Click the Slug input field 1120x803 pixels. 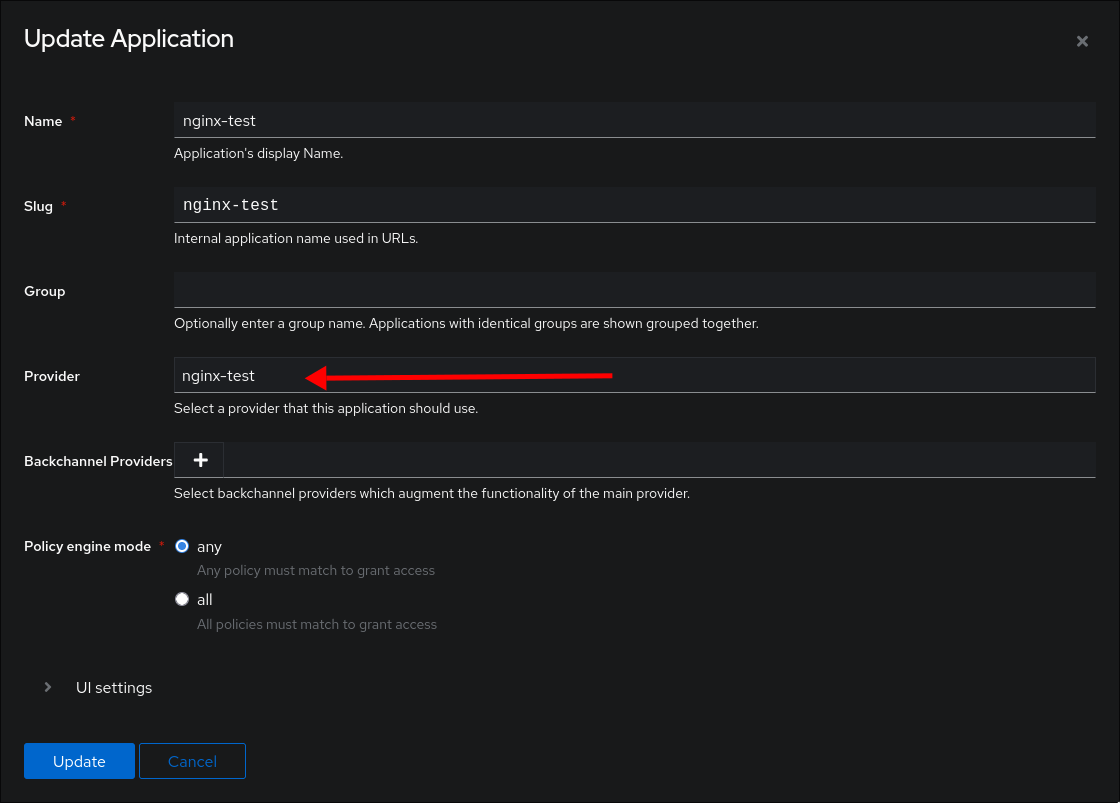(634, 205)
